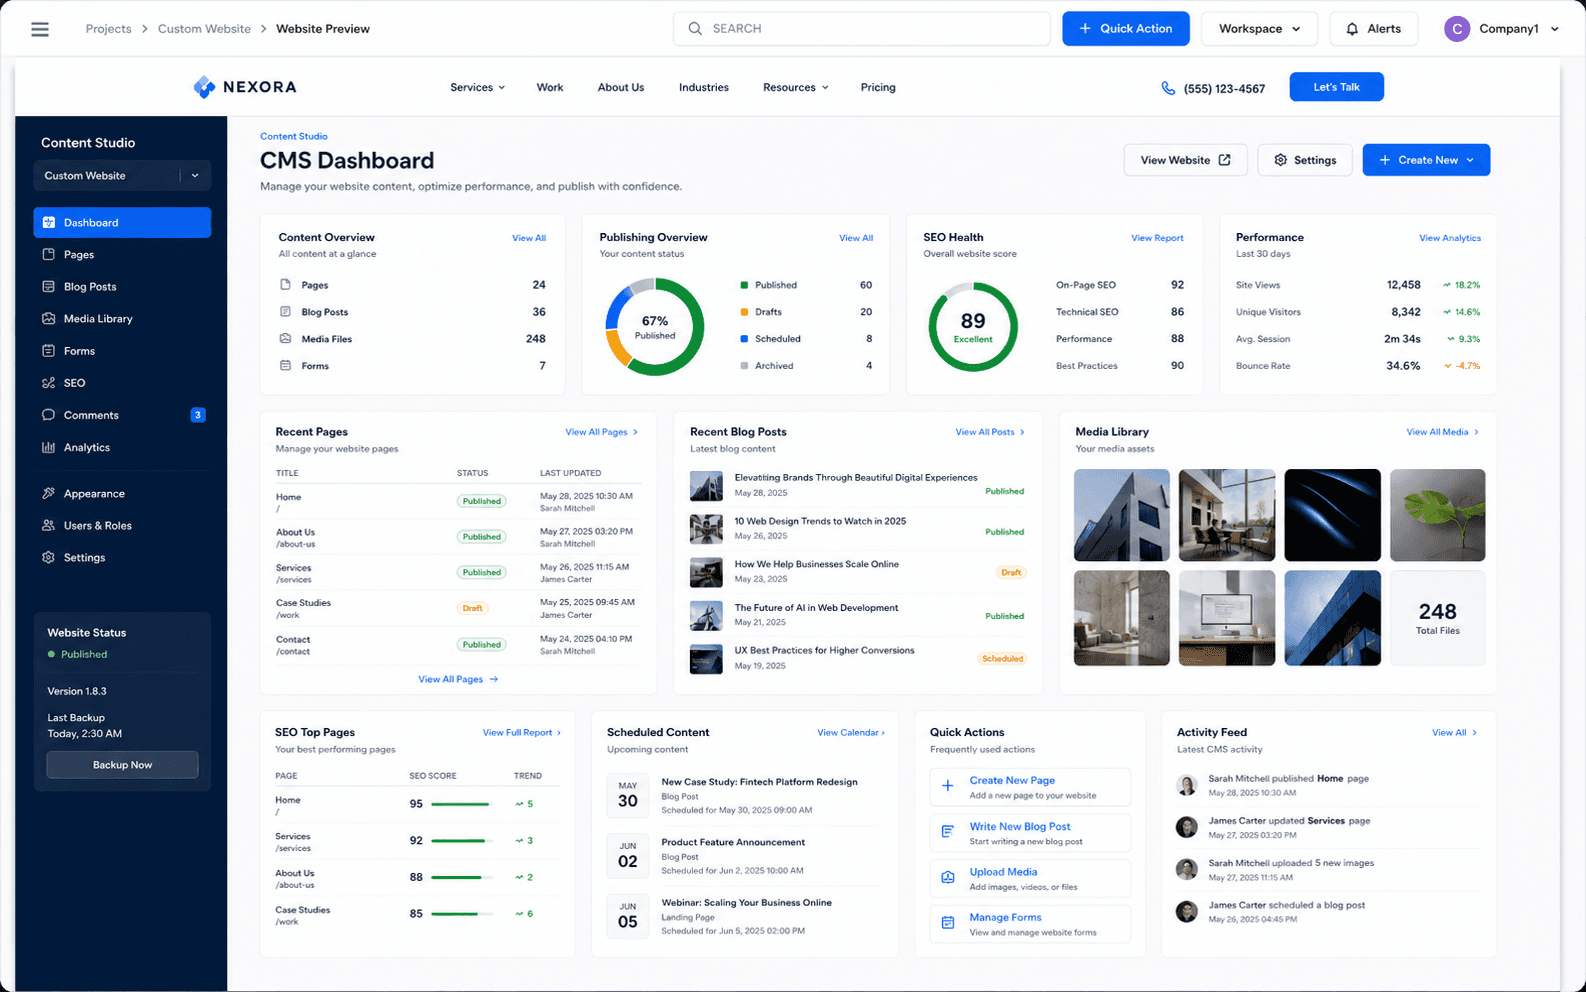Select Custom Website breadcrumb
This screenshot has height=992, width=1586.
pyautogui.click(x=204, y=29)
